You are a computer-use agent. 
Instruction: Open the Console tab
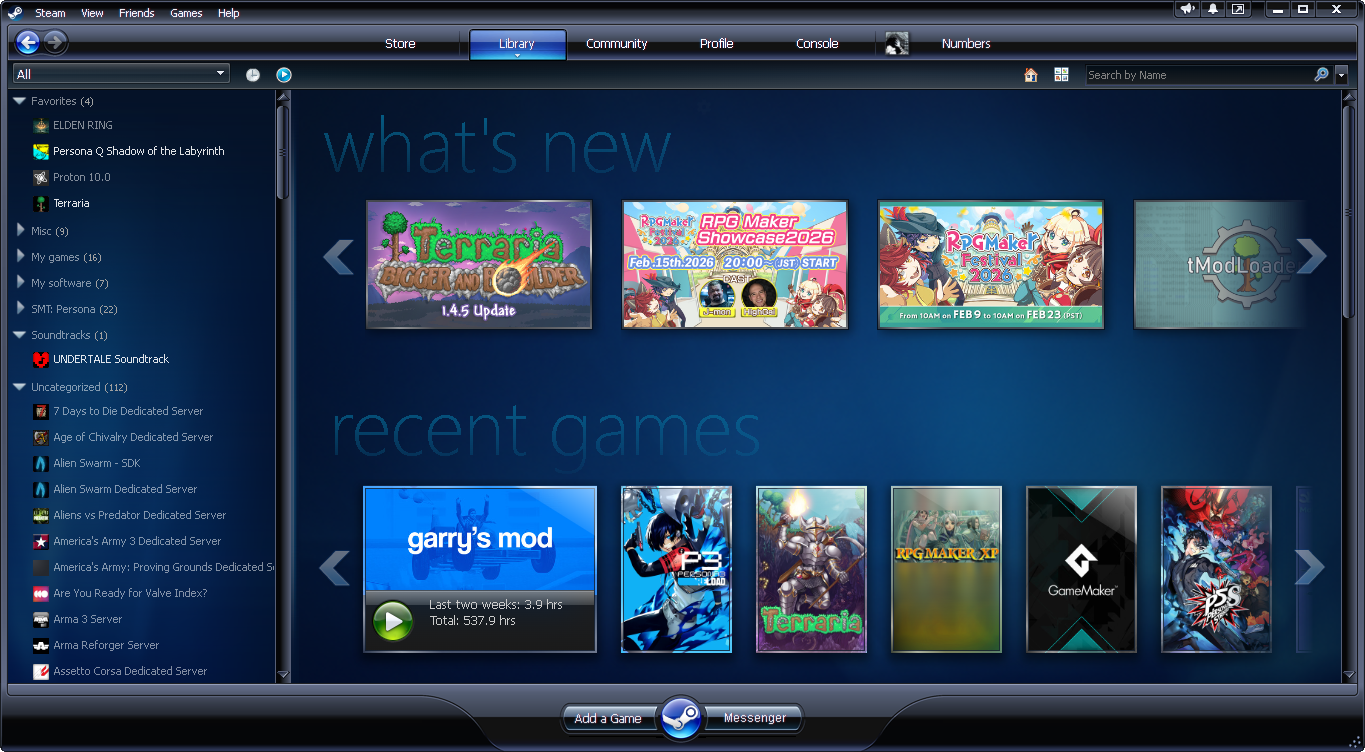817,44
